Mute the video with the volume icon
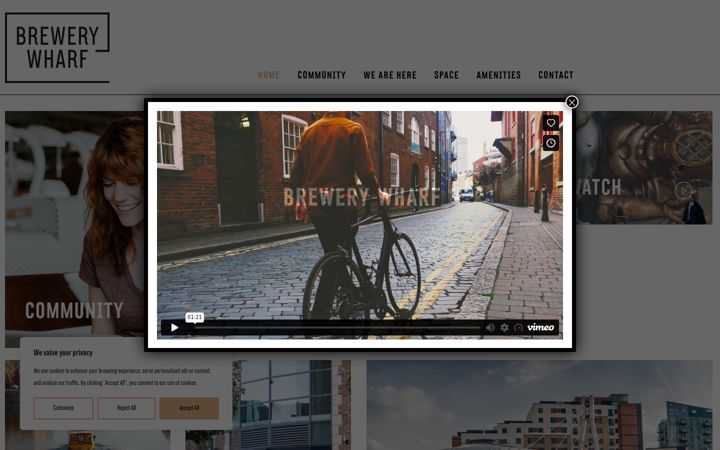Screen dimensions: 720x450 [x=490, y=327]
